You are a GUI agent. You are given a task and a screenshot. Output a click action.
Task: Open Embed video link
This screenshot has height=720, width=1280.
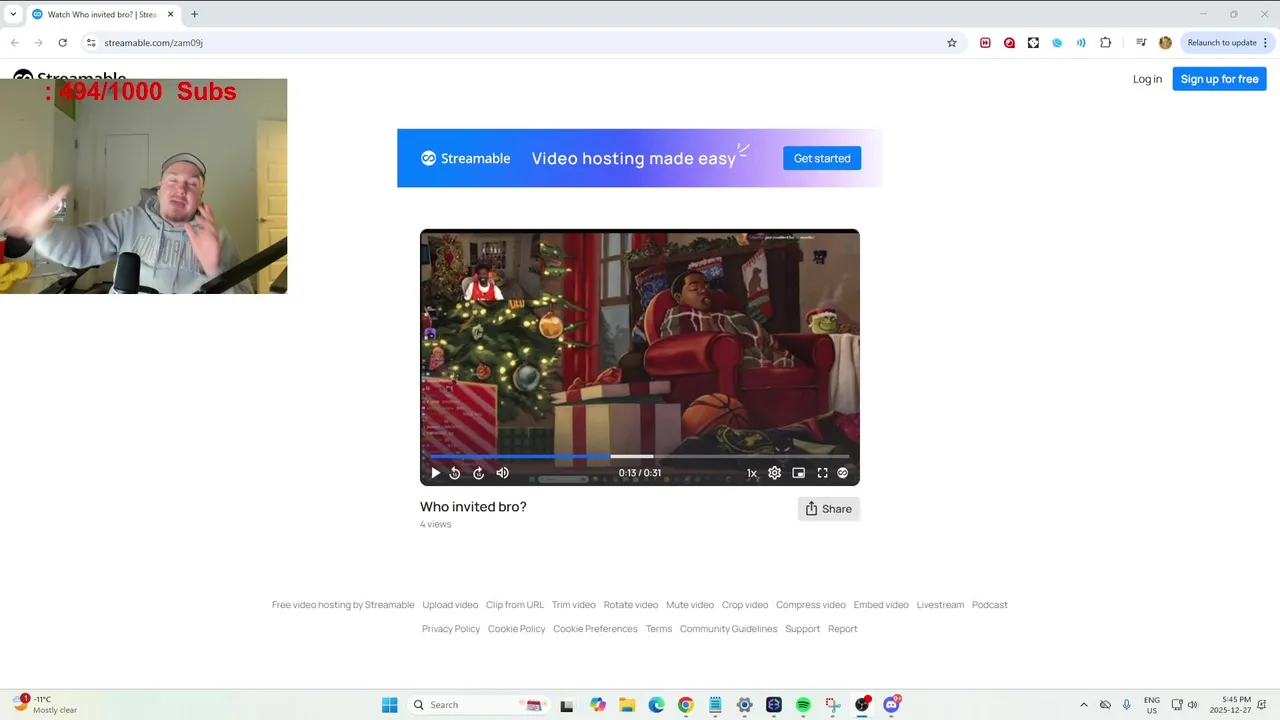881,605
